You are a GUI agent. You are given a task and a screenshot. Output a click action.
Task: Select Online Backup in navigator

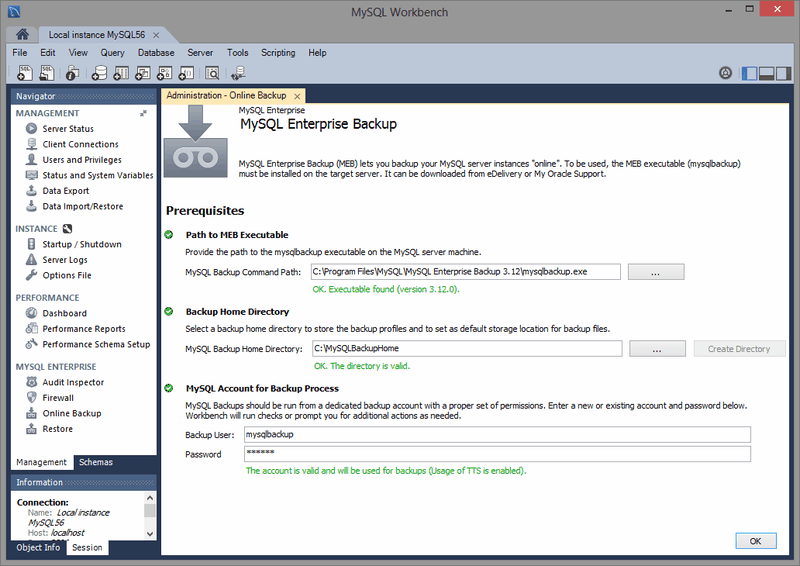pyautogui.click(x=71, y=413)
